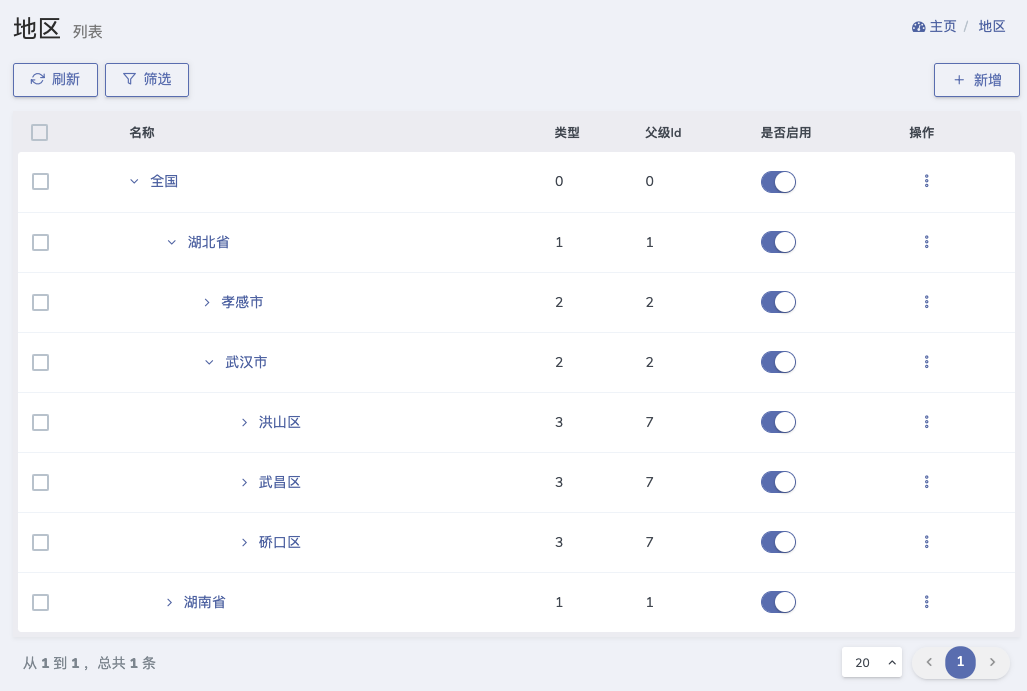This screenshot has height=691, width=1027.
Task: Open actions menu for 硚口区 row
Action: [x=926, y=542]
